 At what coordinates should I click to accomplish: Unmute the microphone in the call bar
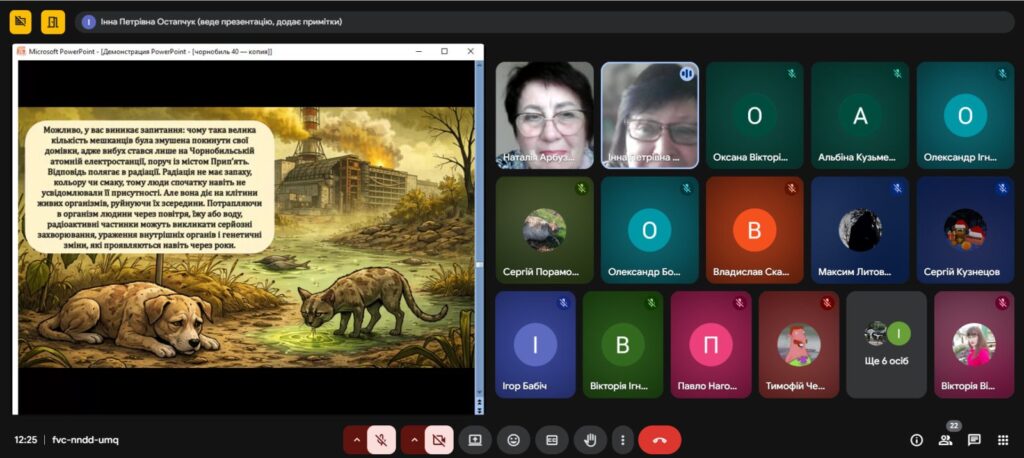coord(381,440)
